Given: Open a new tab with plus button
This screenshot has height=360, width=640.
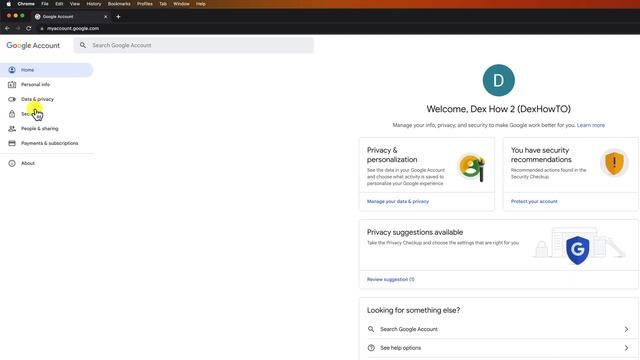Looking at the screenshot, I should tap(118, 17).
